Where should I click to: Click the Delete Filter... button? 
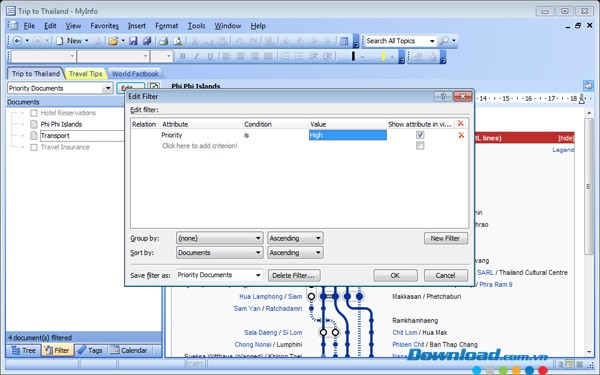pos(294,276)
